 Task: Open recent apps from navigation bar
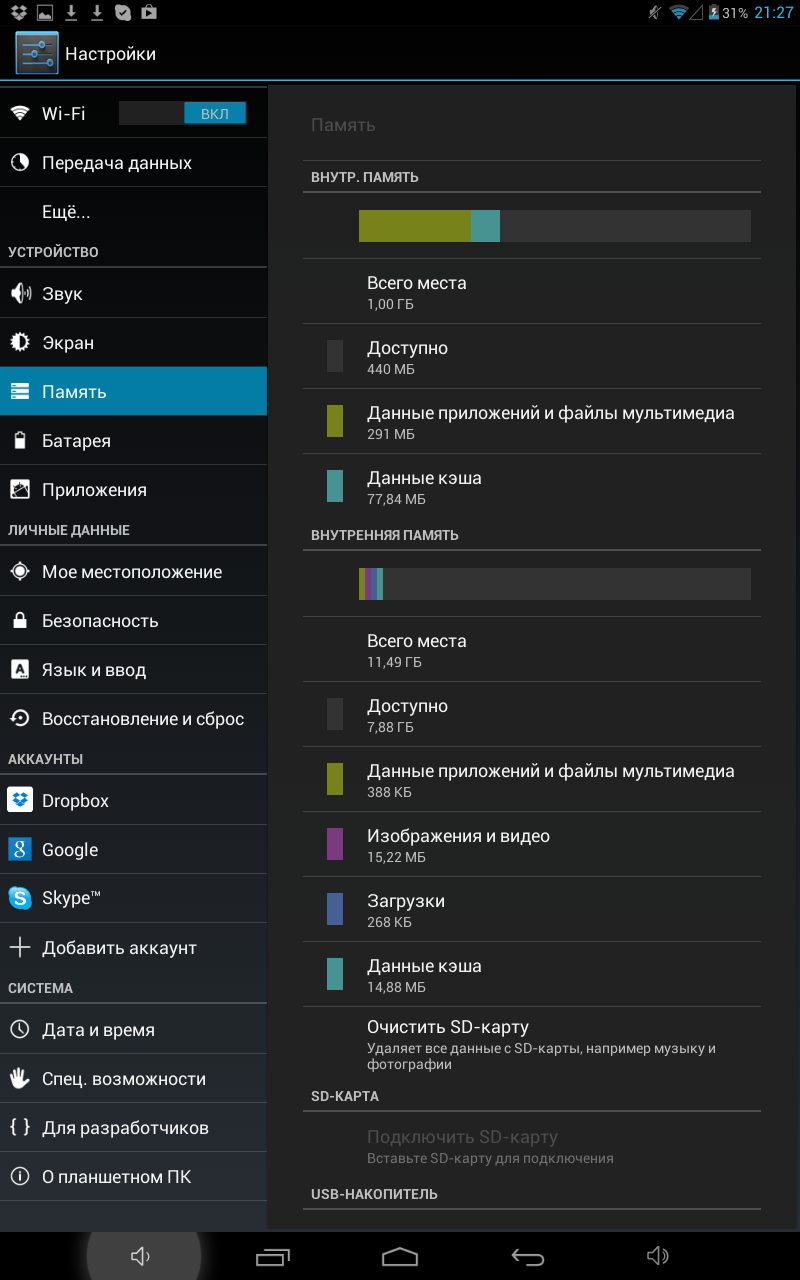pos(272,1256)
